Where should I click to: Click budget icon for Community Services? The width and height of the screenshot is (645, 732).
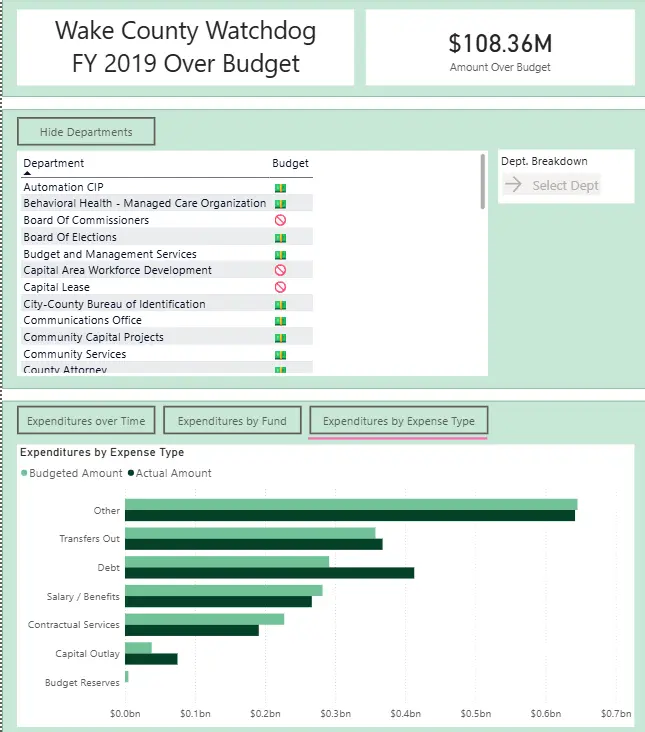280,355
